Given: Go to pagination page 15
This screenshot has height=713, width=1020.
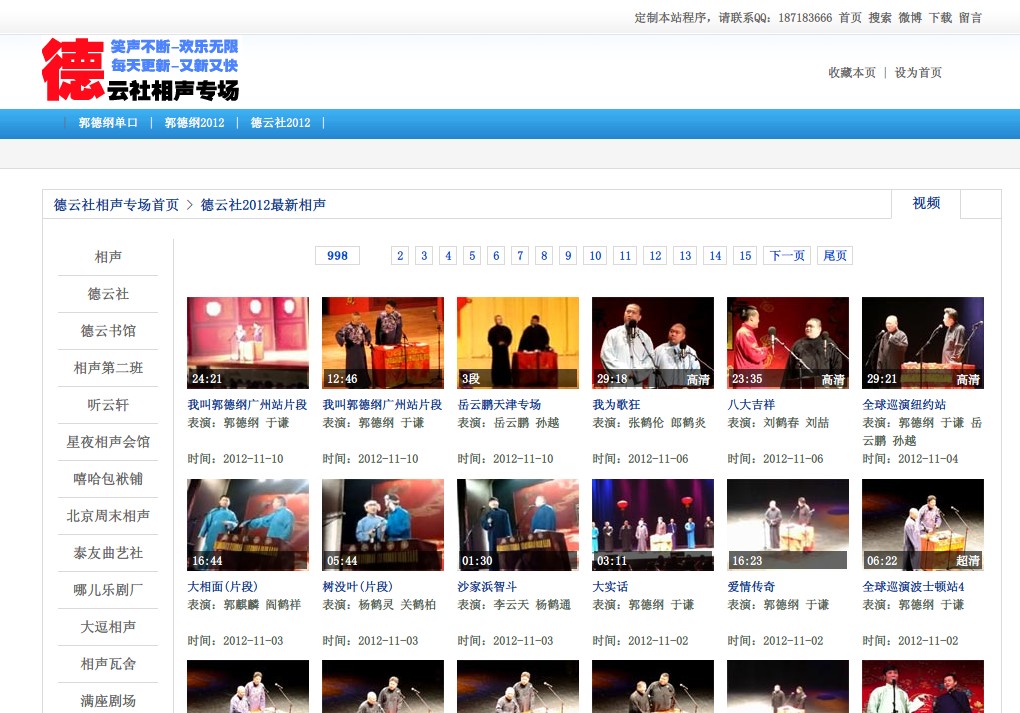Looking at the screenshot, I should (745, 256).
